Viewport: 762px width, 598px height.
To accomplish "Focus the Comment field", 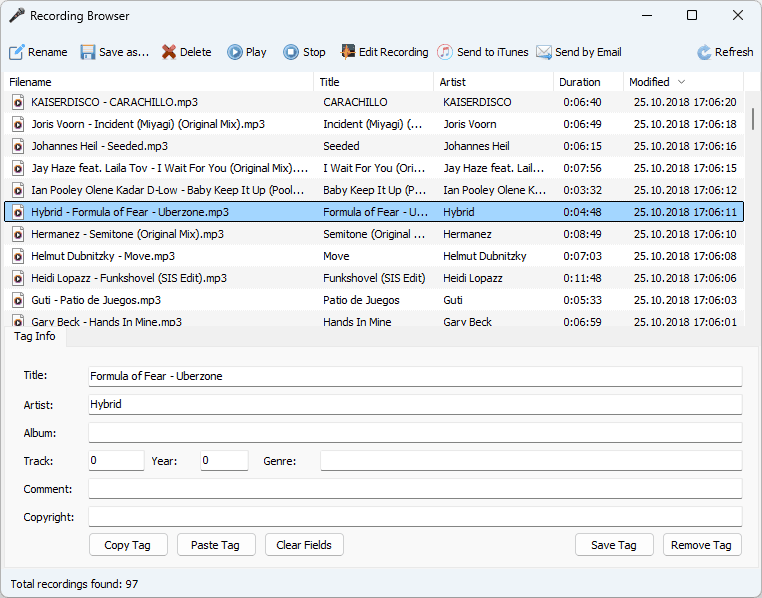I will pos(415,489).
